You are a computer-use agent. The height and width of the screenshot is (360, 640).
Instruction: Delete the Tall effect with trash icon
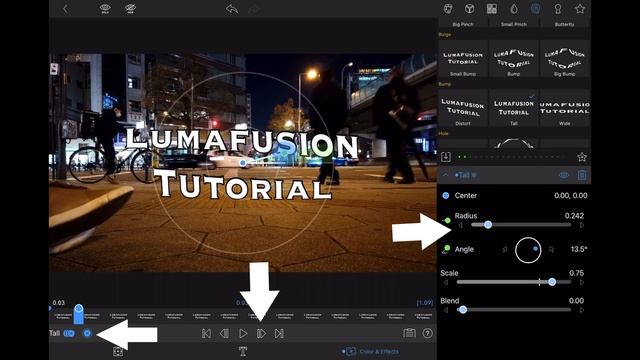pos(582,175)
